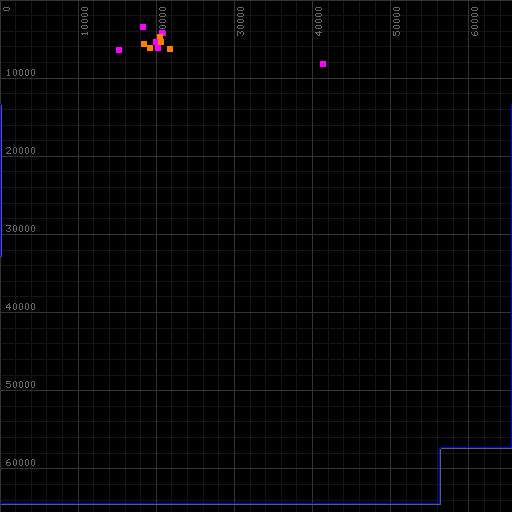
Task: Pick the rightmost orange marker in the cluster
Action: click(170, 49)
